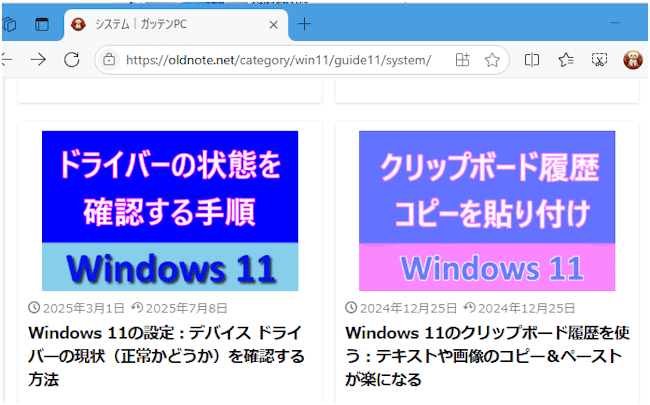Open the Windows 11のクリップボード履歴を使う article link
Viewport: 650px width, 405px height.
488,356
